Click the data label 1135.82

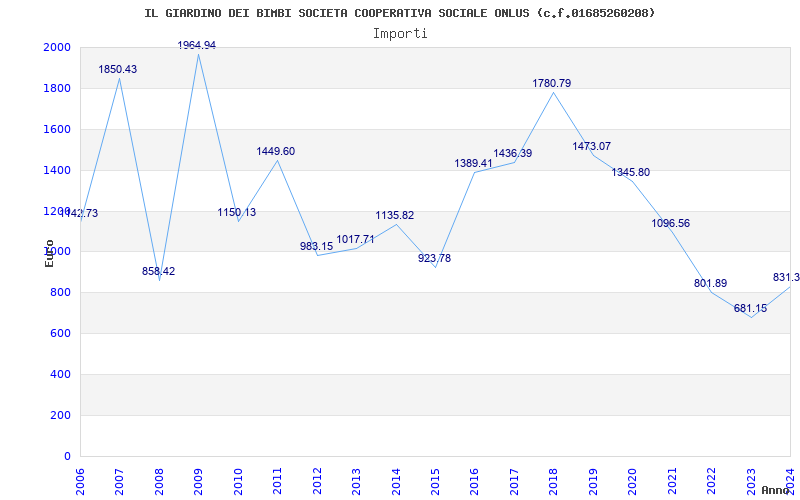pyautogui.click(x=395, y=216)
